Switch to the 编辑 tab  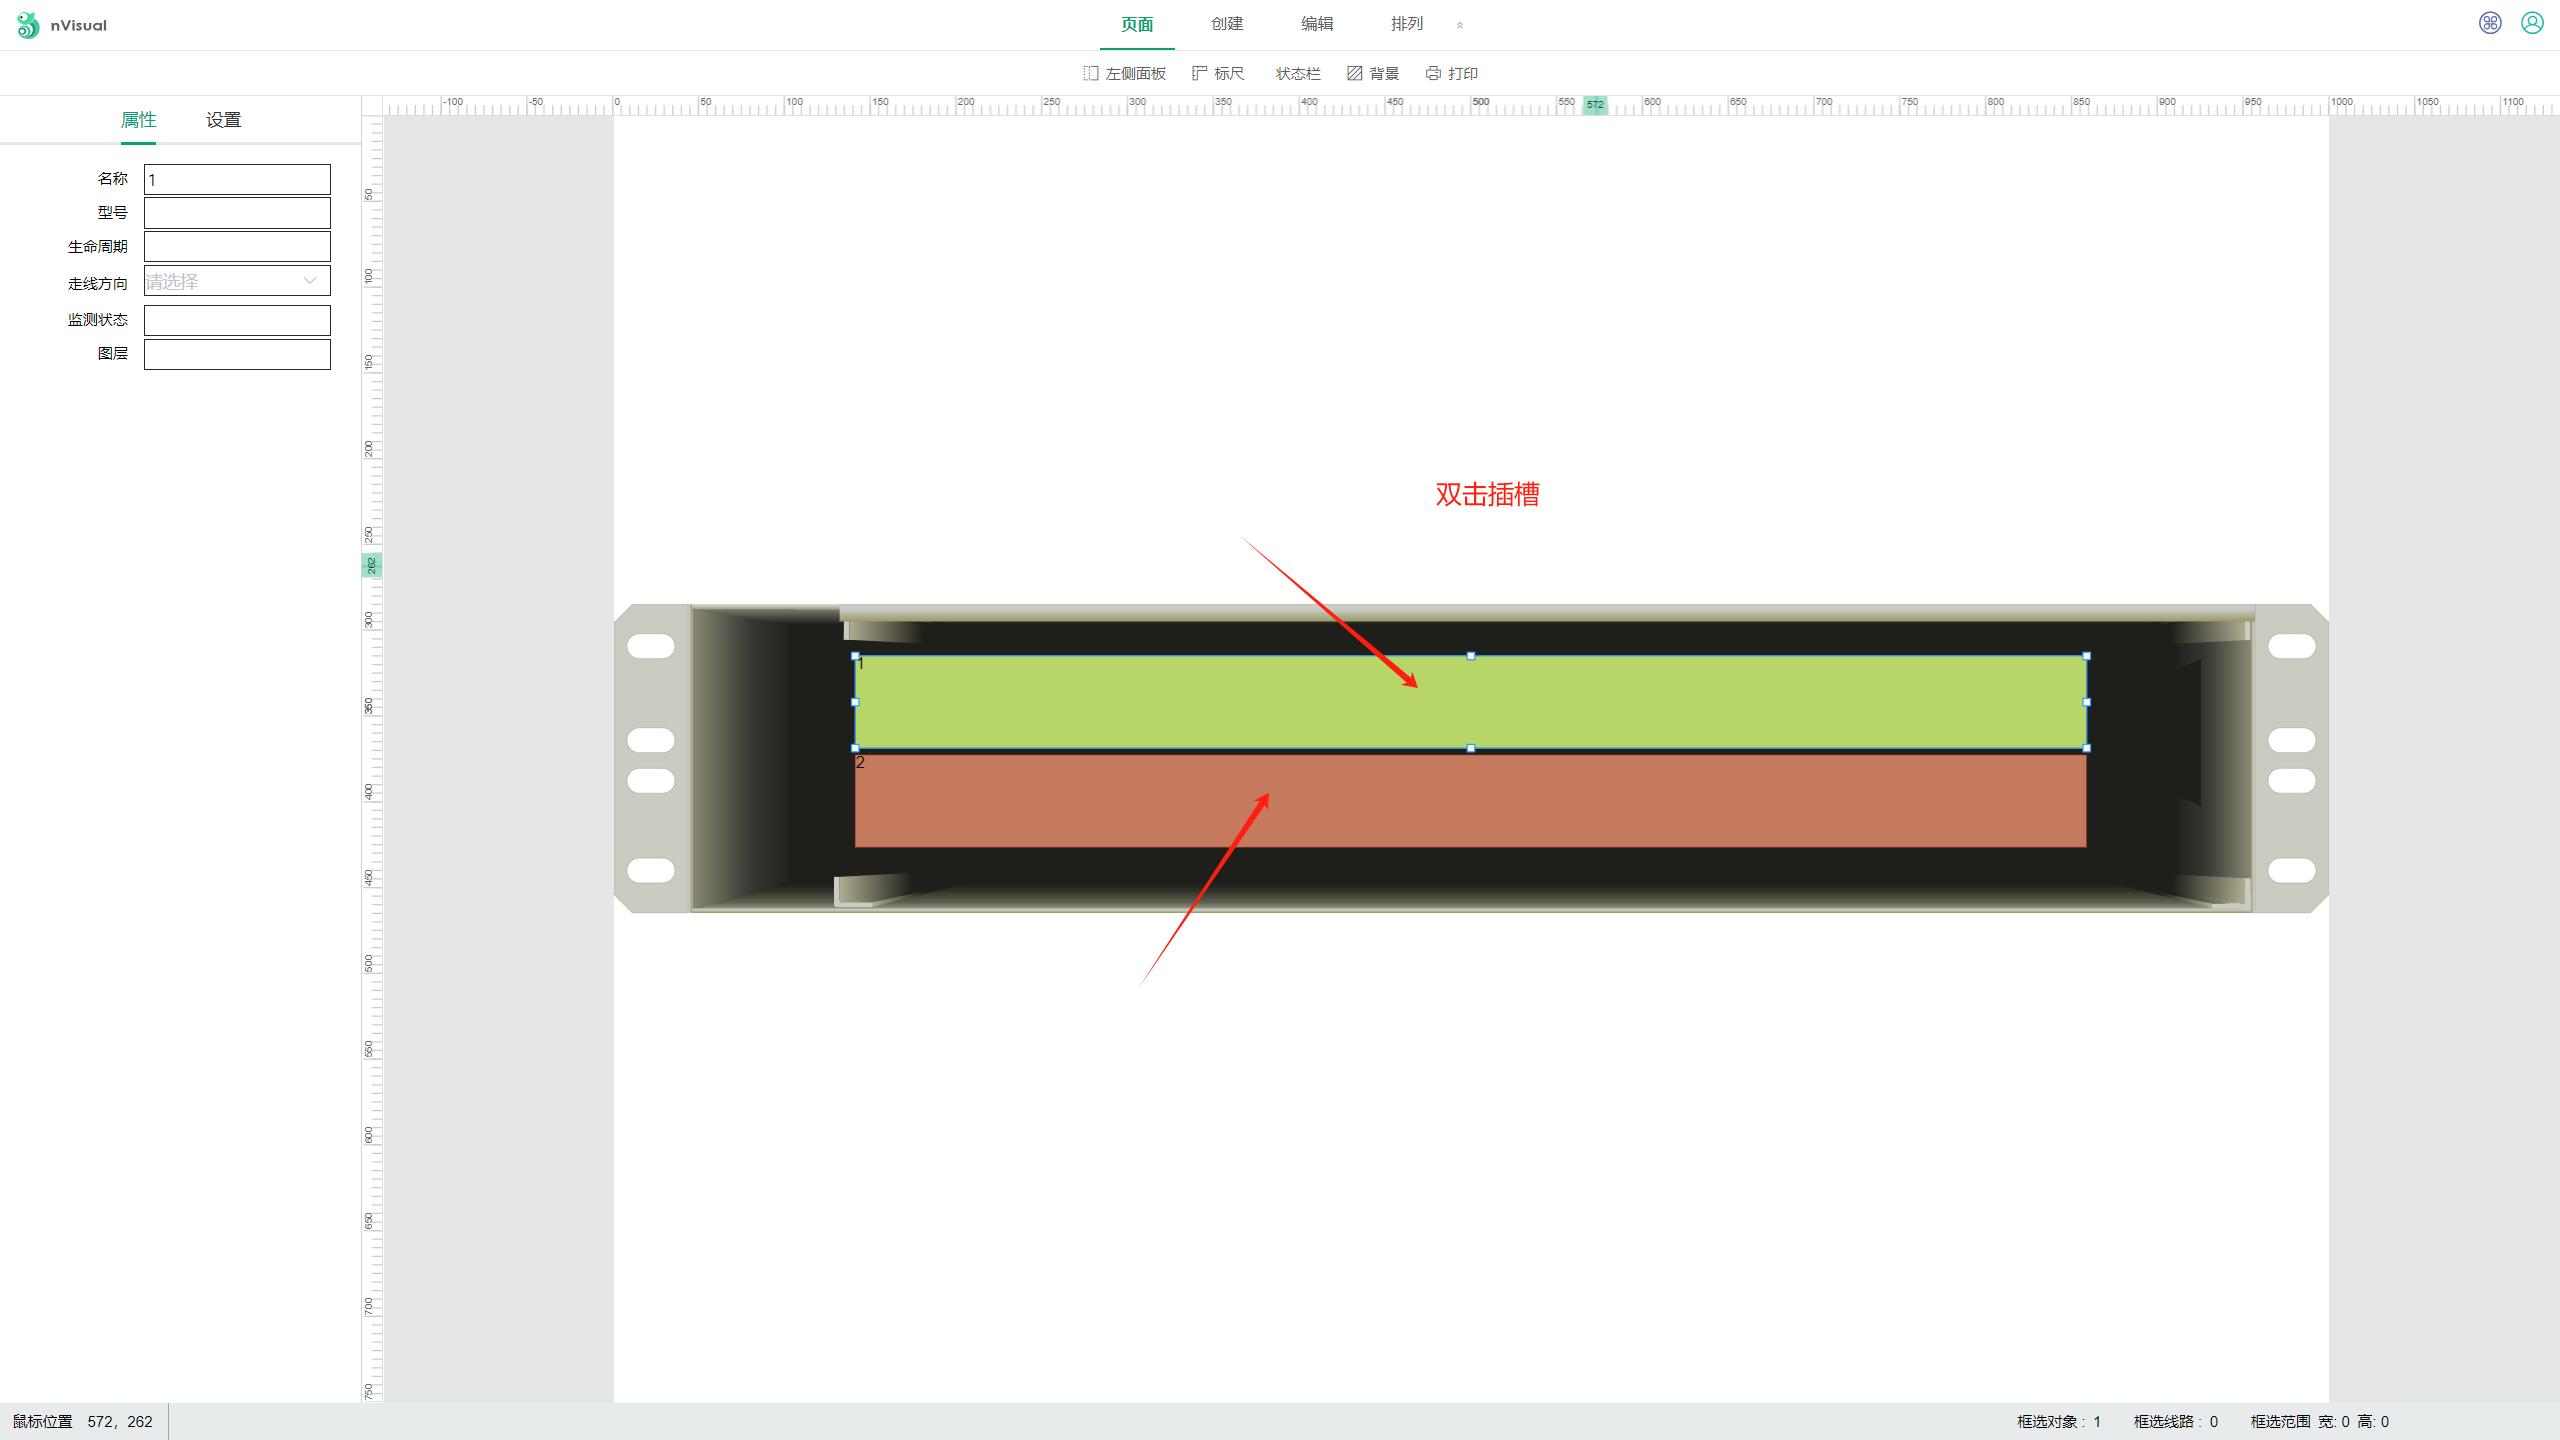1317,24
